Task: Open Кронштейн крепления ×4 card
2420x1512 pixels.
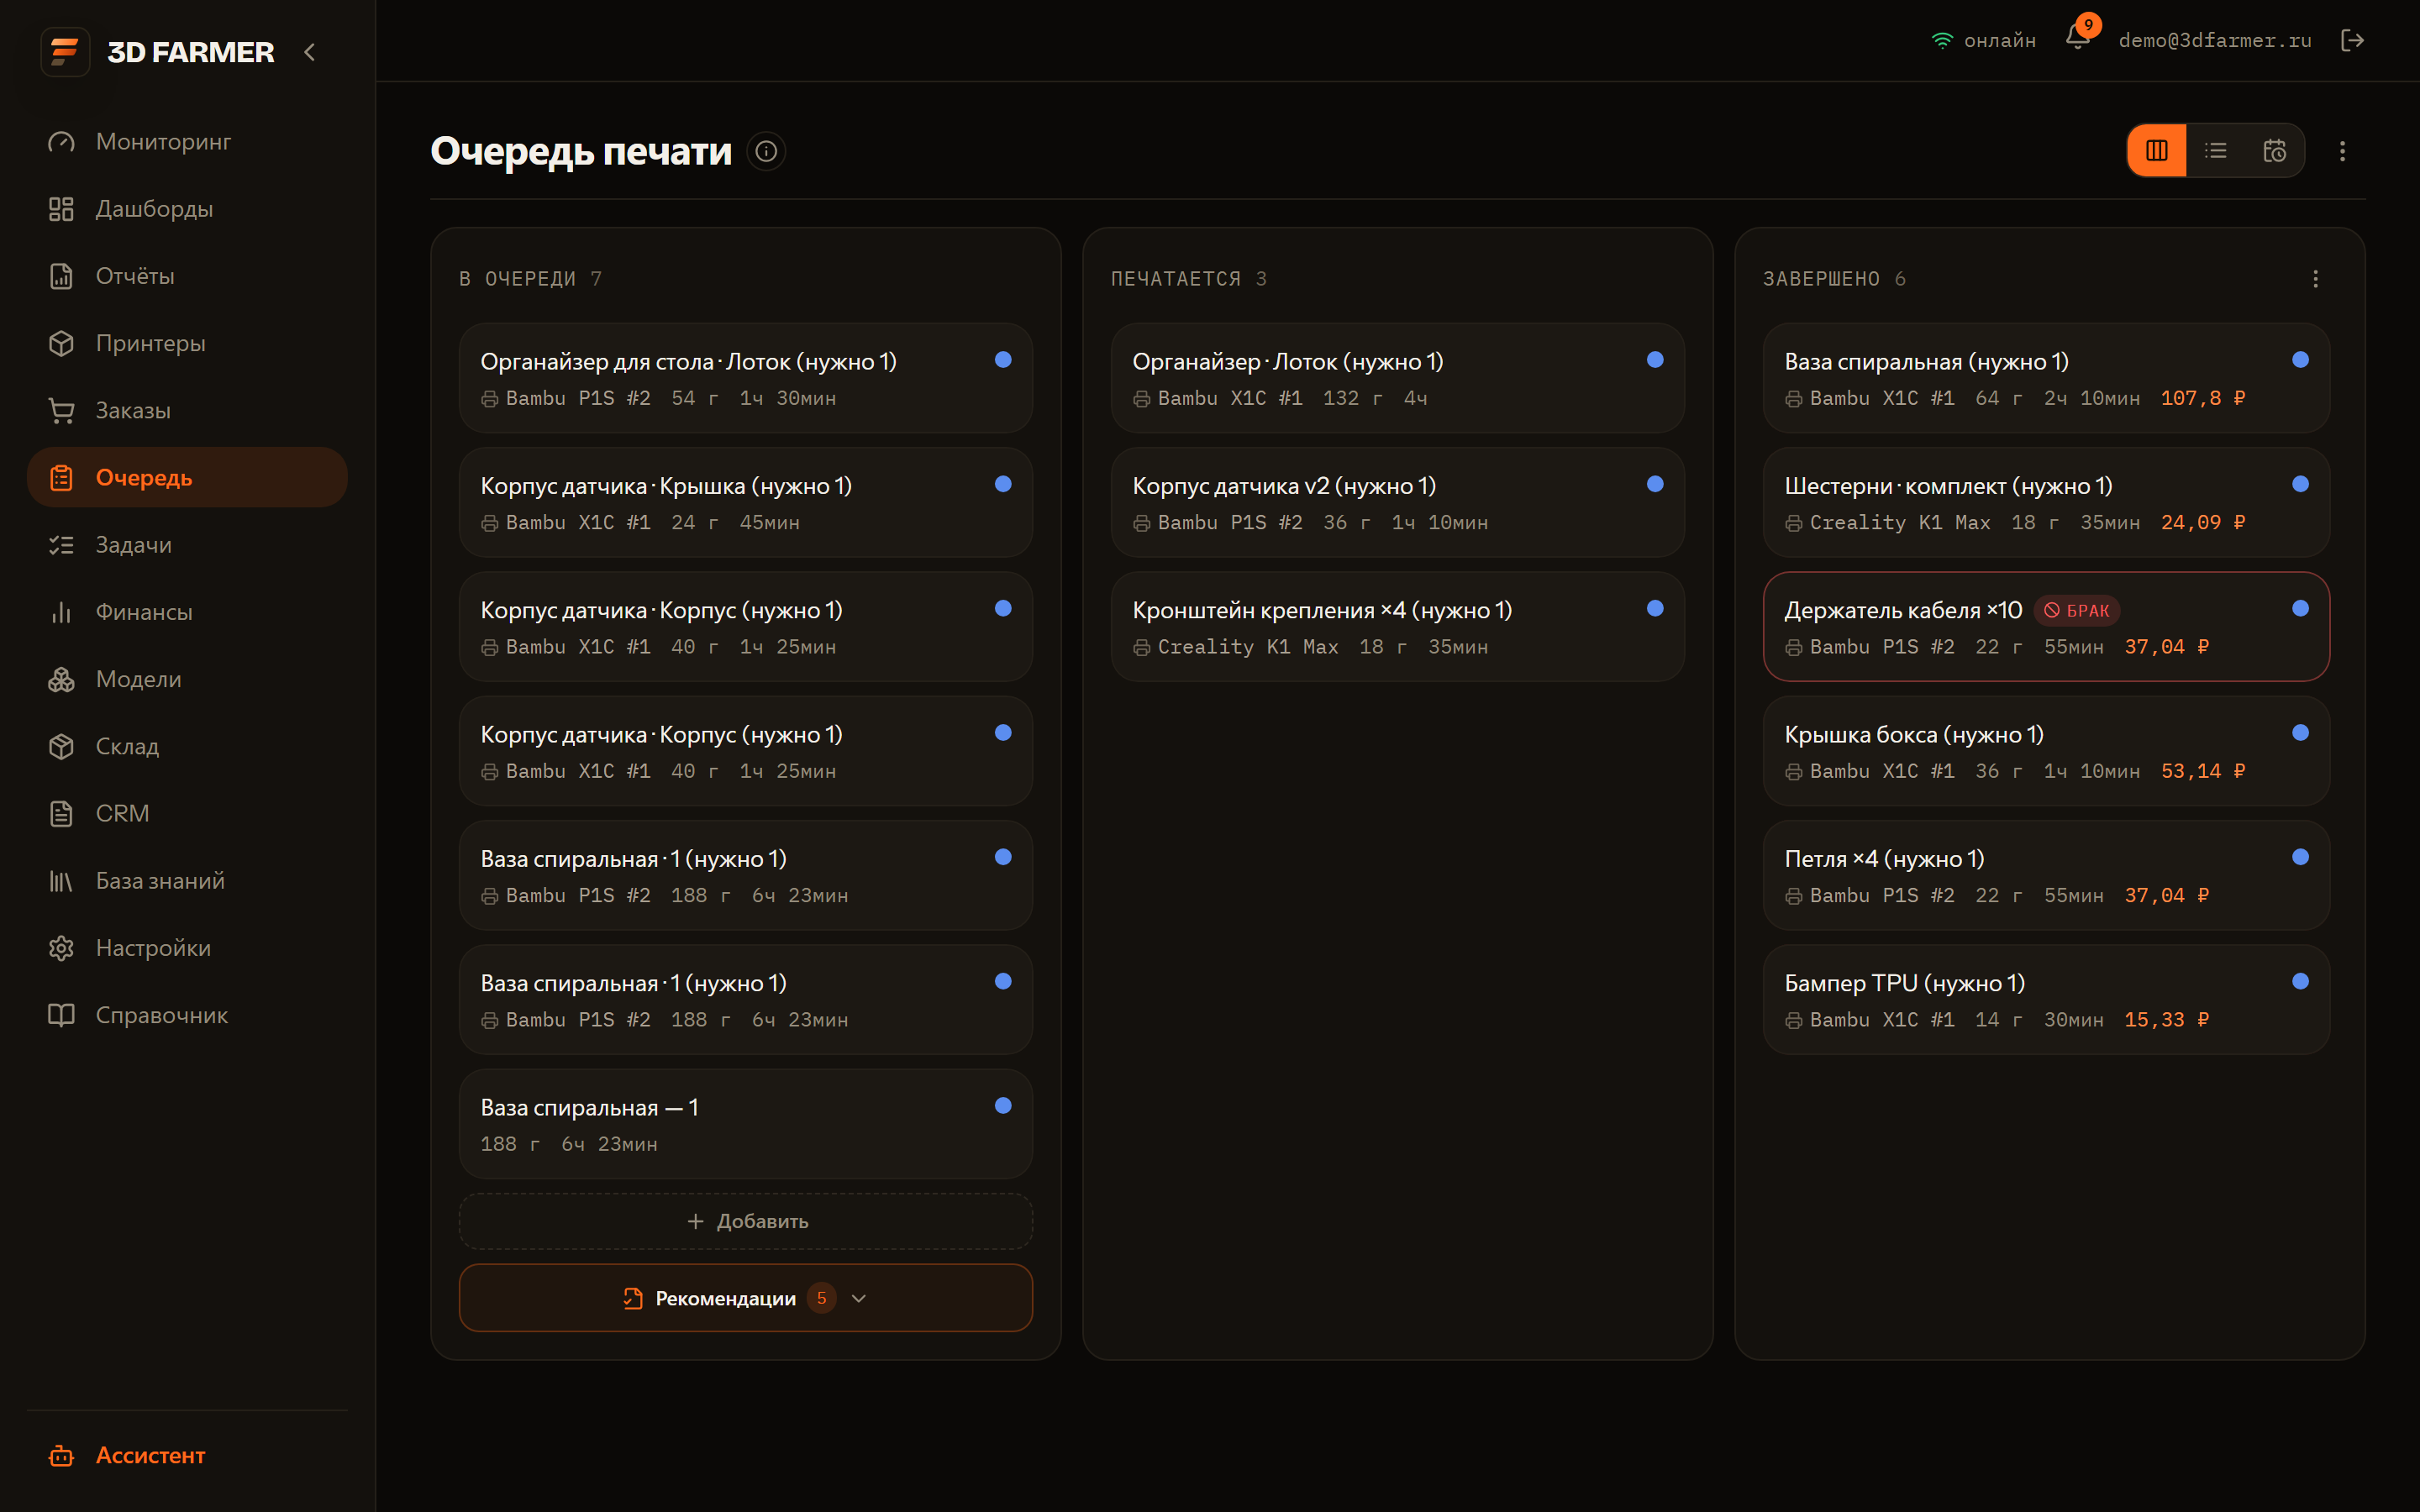Action: click(1398, 627)
